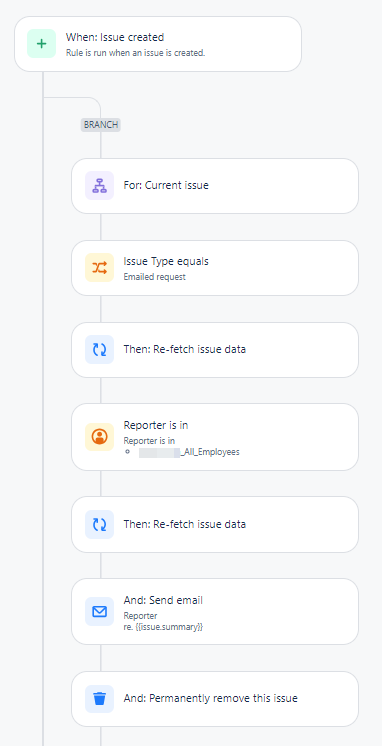
Task: Click the purple branch icon beside For: Current issue
Action: tap(99, 186)
